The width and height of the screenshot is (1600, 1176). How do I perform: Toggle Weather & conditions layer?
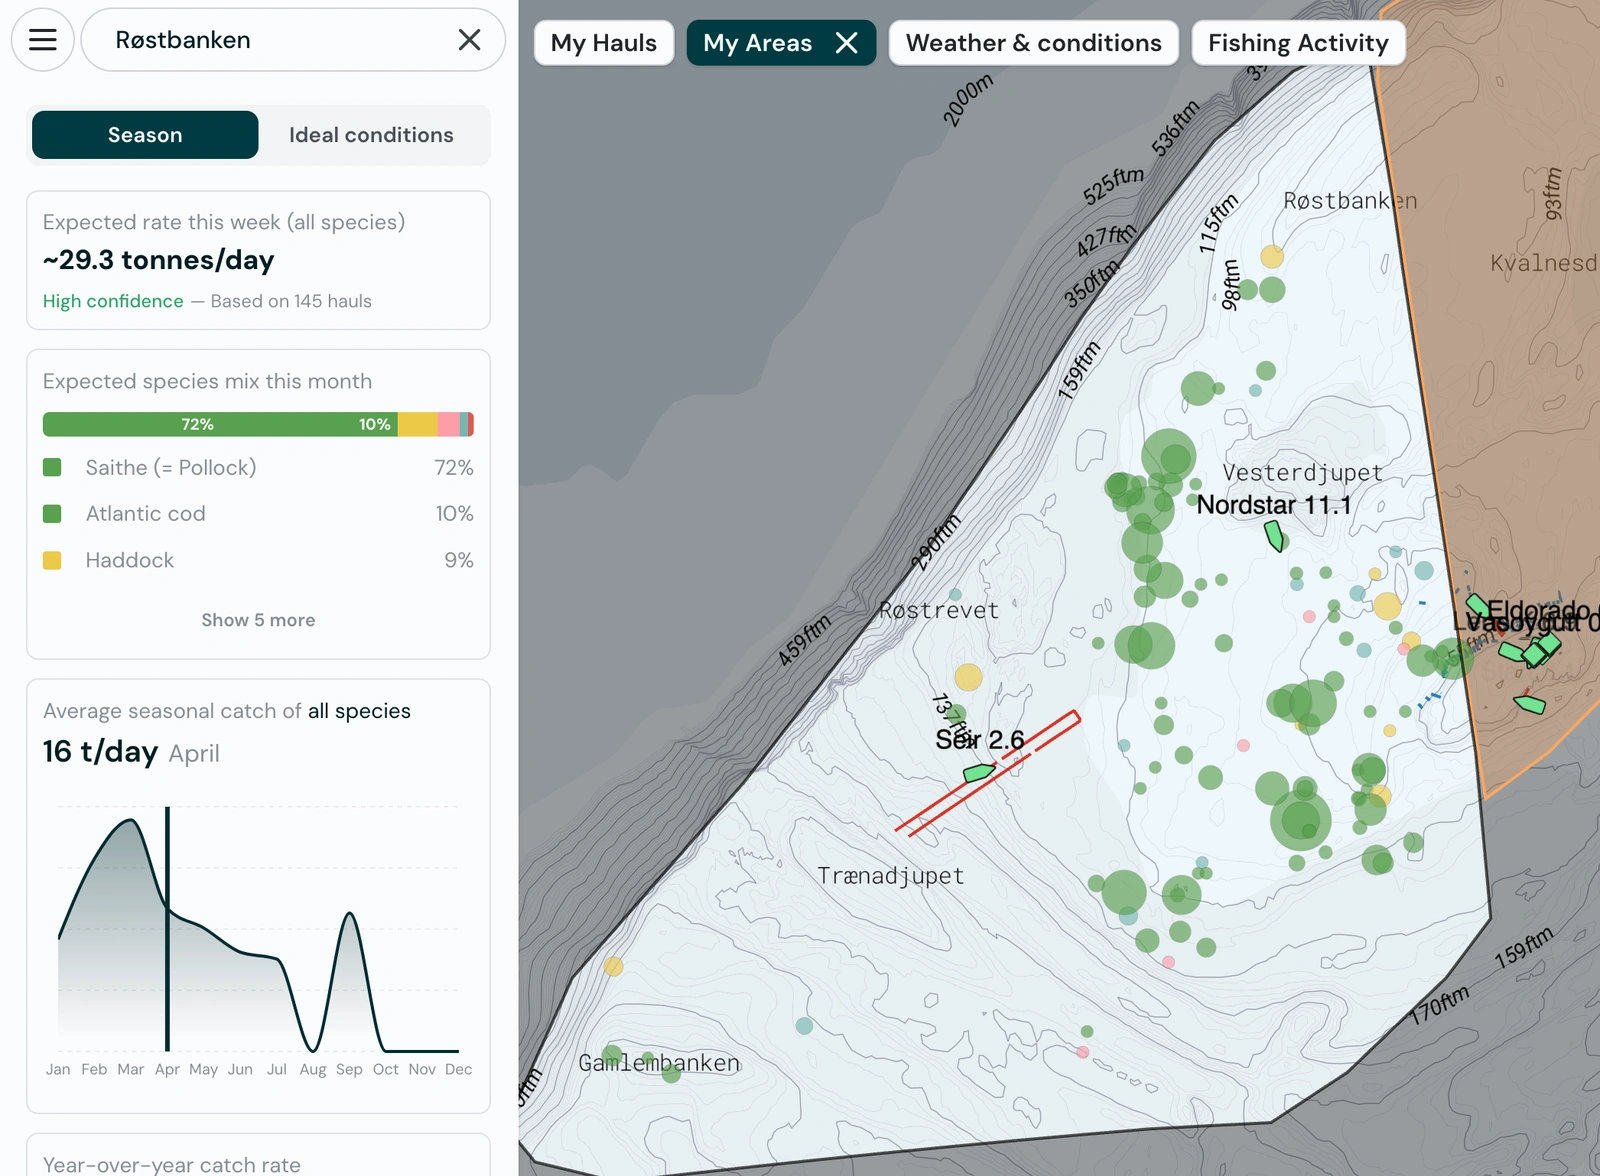(x=1033, y=43)
